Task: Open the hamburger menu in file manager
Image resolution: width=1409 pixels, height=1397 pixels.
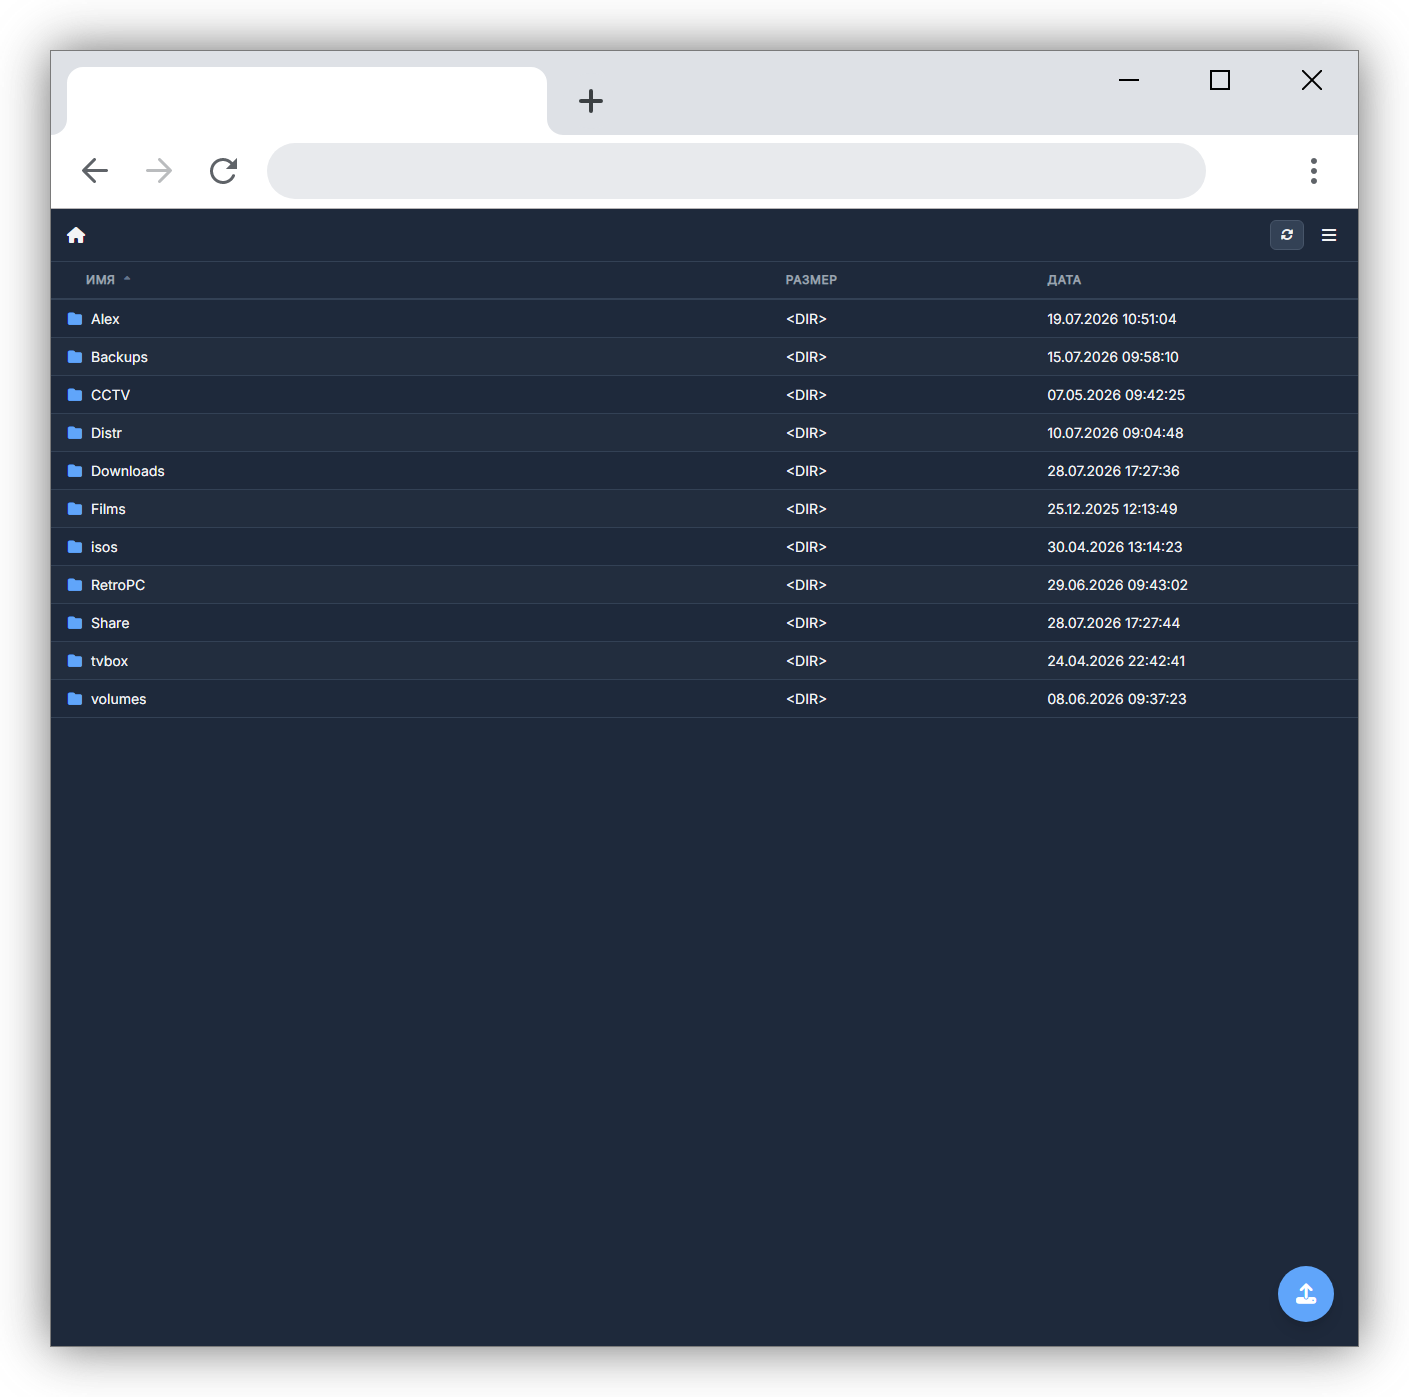Action: [x=1329, y=235]
